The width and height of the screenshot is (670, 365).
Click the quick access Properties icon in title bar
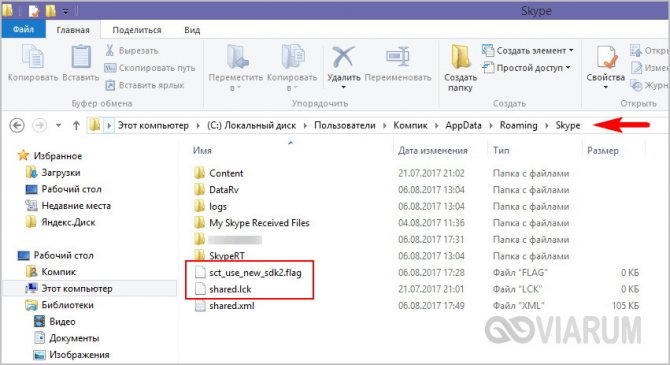coord(33,11)
